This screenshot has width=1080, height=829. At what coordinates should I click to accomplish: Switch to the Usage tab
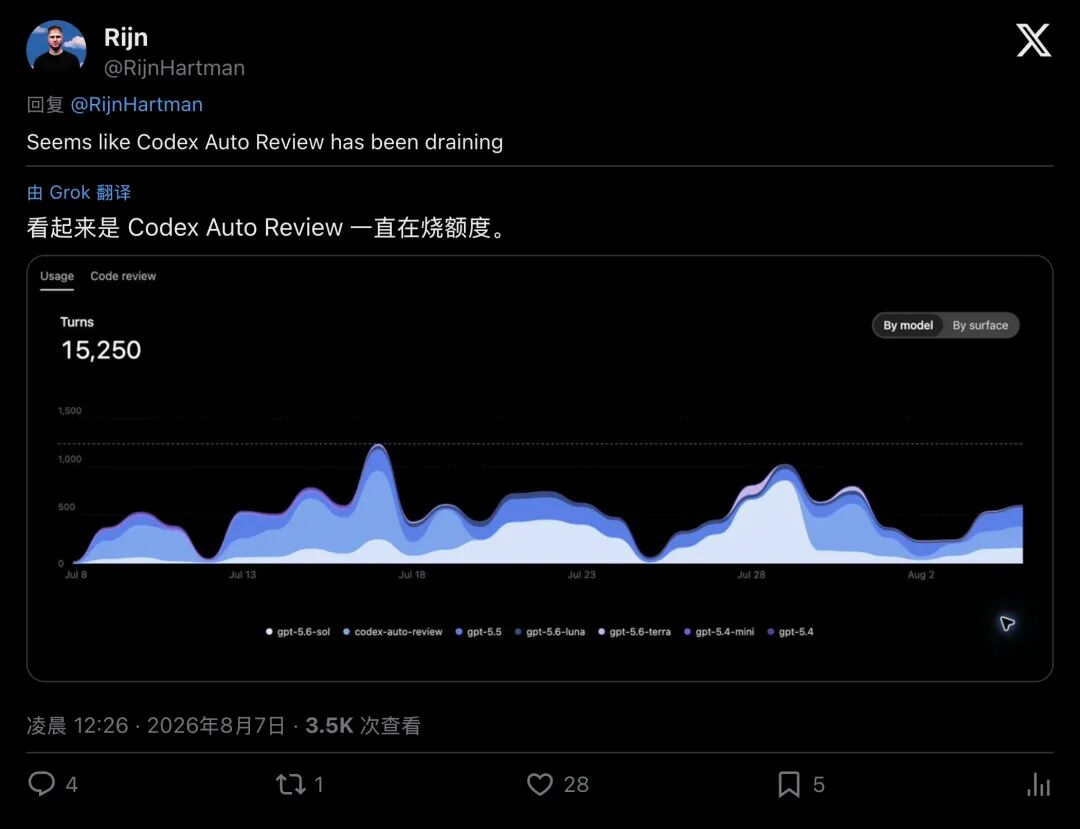tap(56, 276)
